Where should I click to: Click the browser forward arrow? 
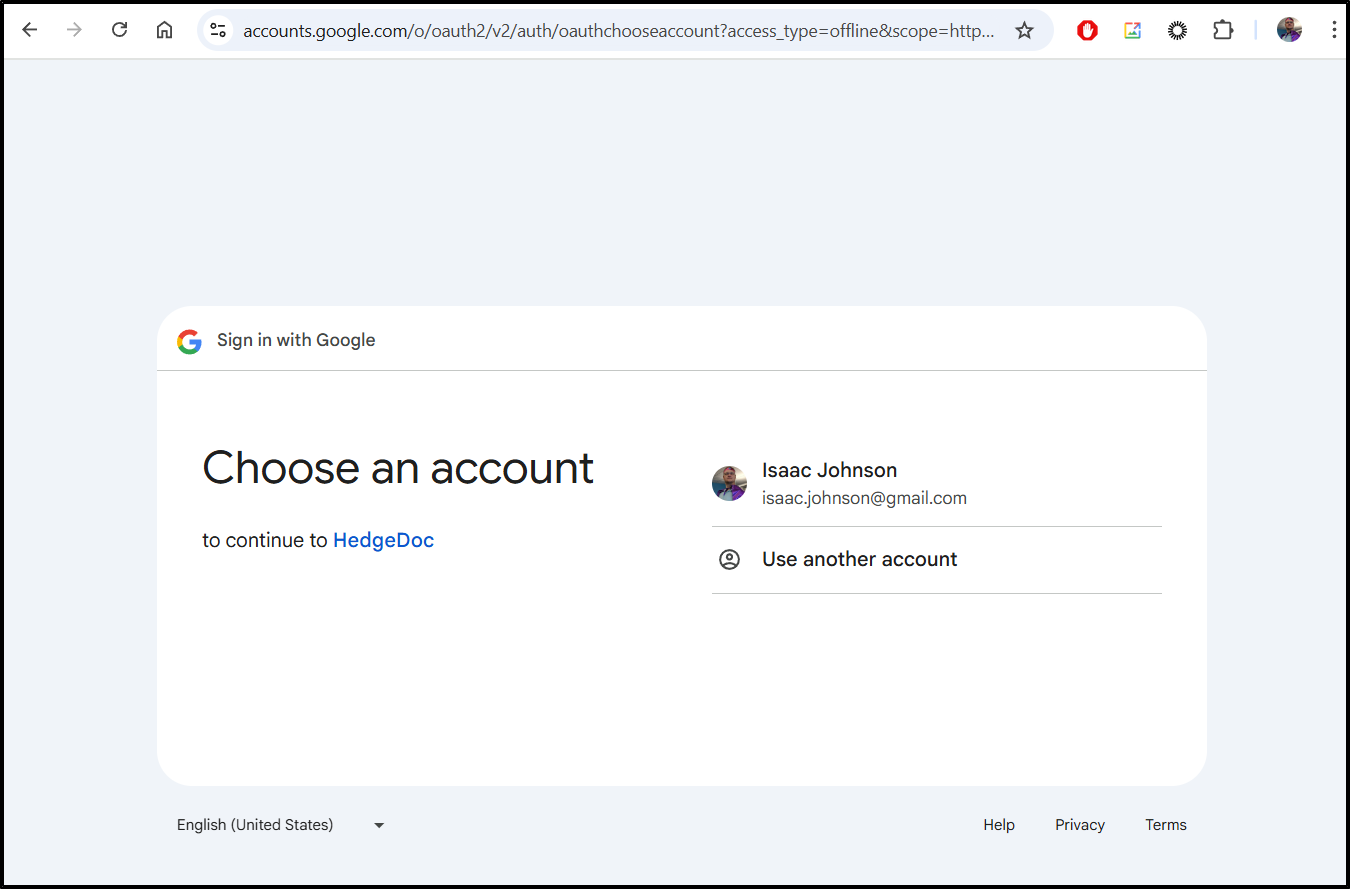[x=74, y=30]
